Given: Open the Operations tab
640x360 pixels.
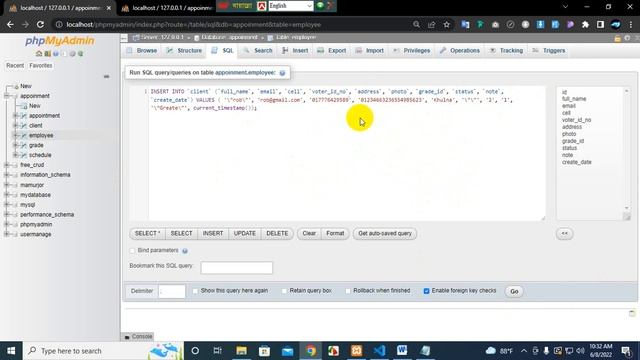Looking at the screenshot, I should (460, 51).
